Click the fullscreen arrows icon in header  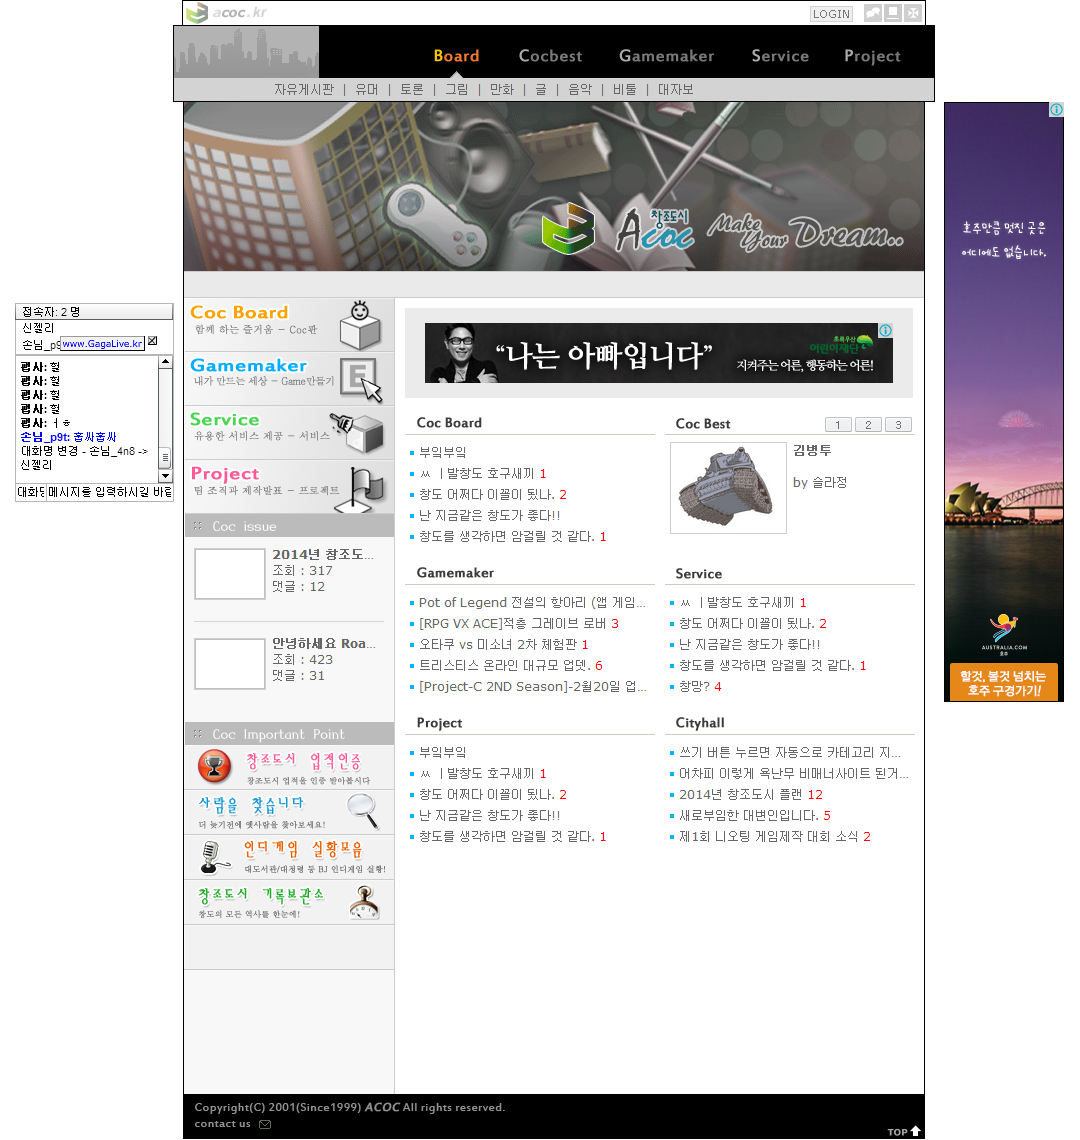pos(913,13)
